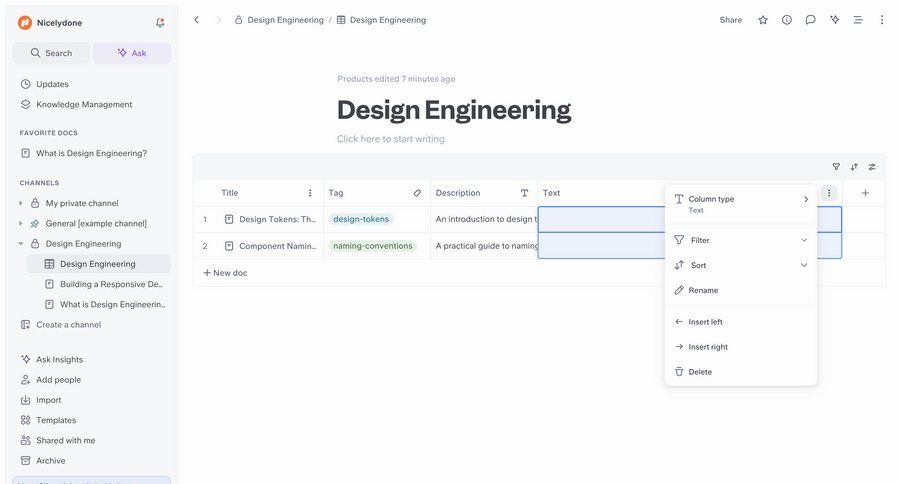Expand the Filter section in column menu
900x484 pixels.
click(741, 240)
